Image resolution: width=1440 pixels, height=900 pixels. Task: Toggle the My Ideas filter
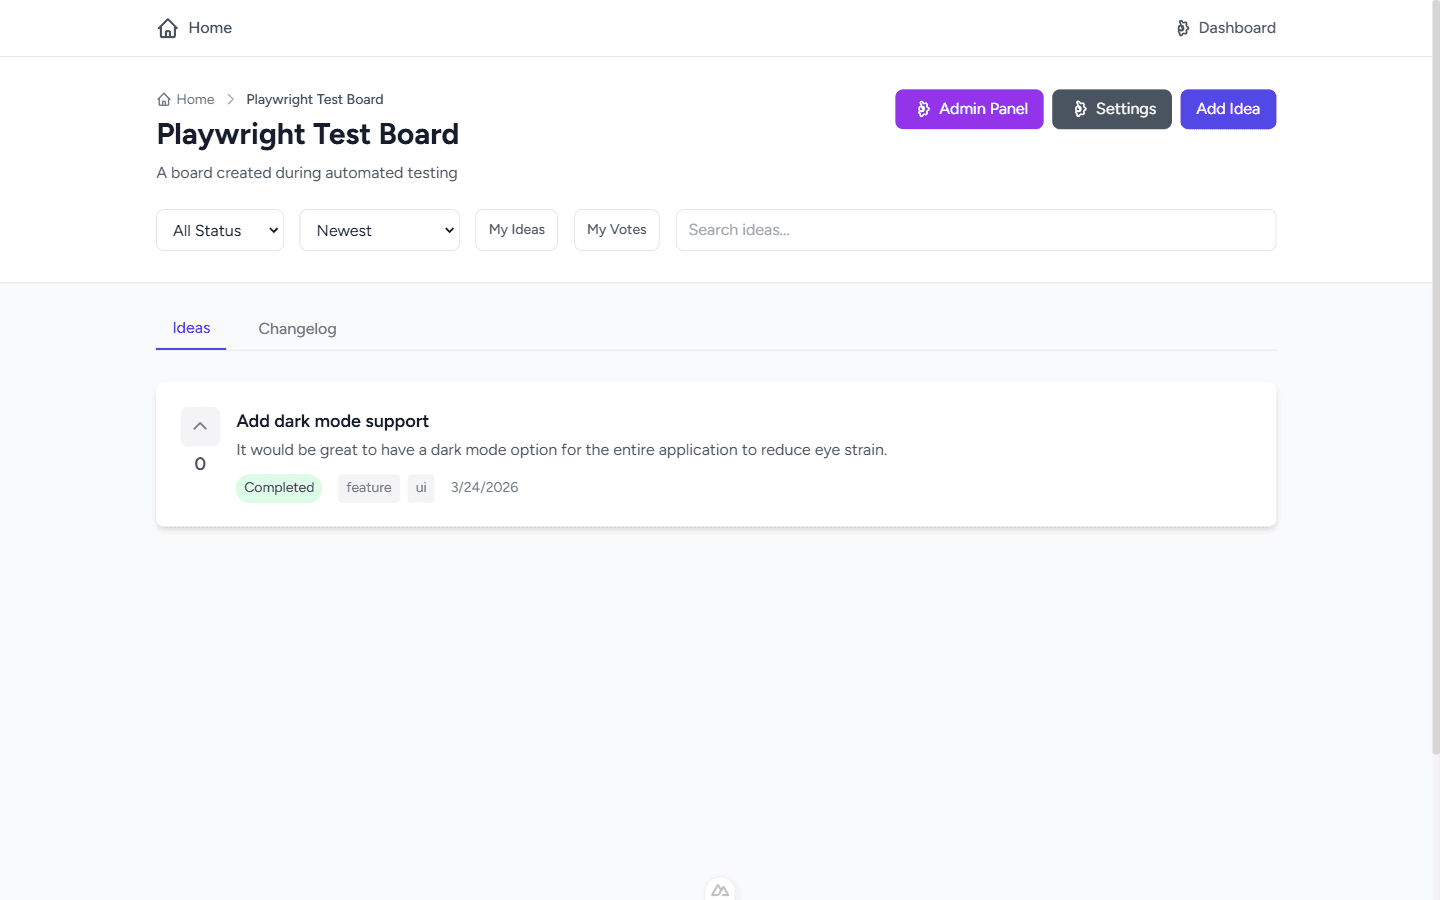coord(517,230)
